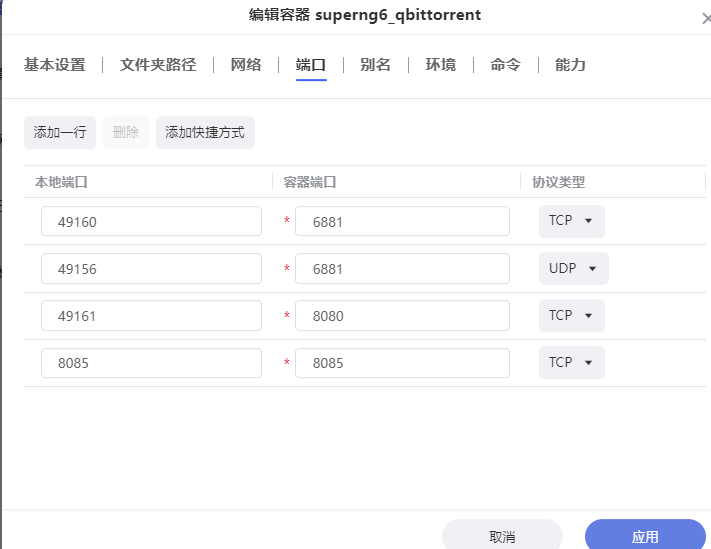
Task: Switch to the 基本设置 tab
Action: click(55, 65)
